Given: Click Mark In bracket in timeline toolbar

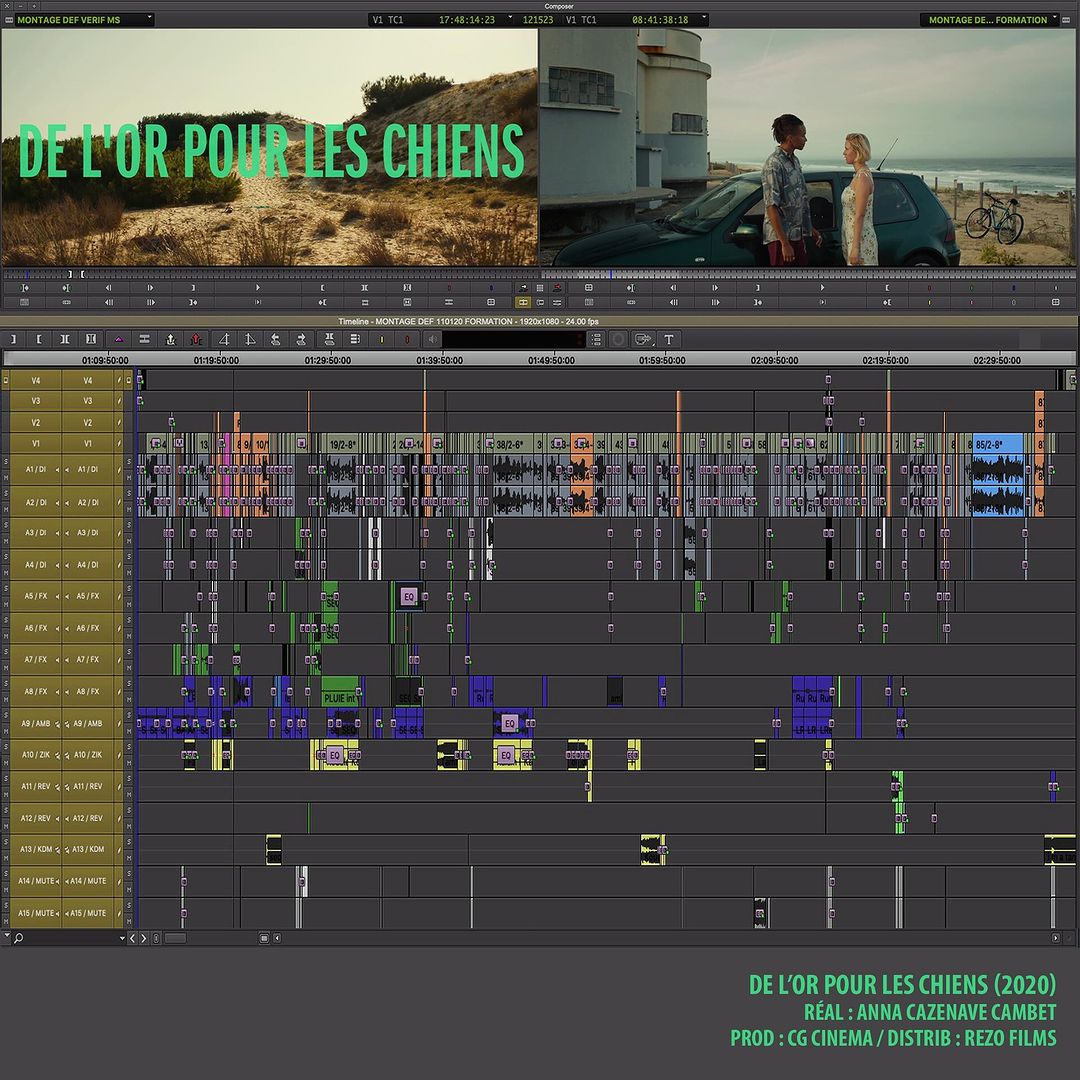Looking at the screenshot, I should (x=39, y=339).
